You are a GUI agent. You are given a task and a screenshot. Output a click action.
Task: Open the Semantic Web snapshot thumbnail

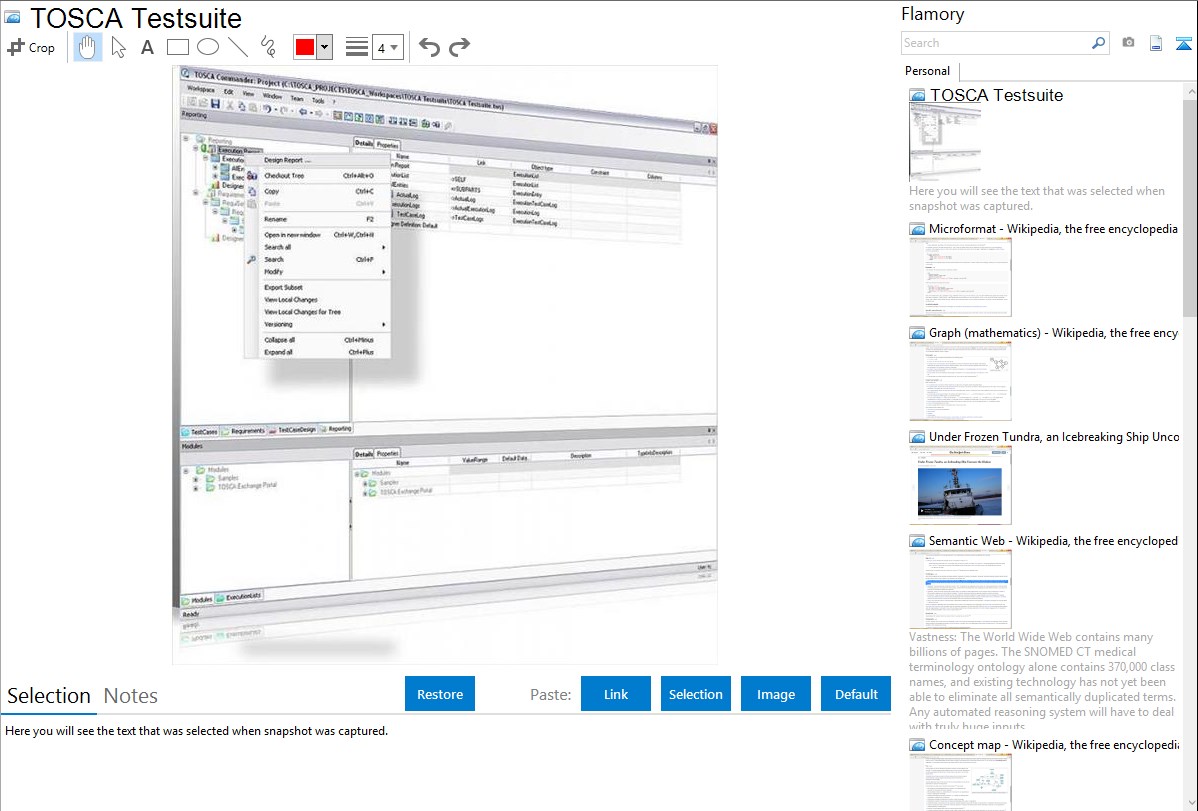click(x=960, y=589)
